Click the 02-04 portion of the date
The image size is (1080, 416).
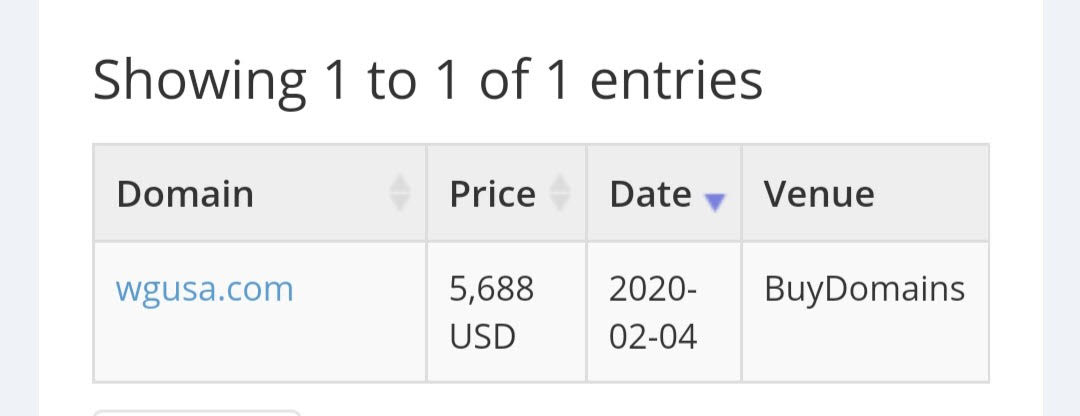pos(653,337)
